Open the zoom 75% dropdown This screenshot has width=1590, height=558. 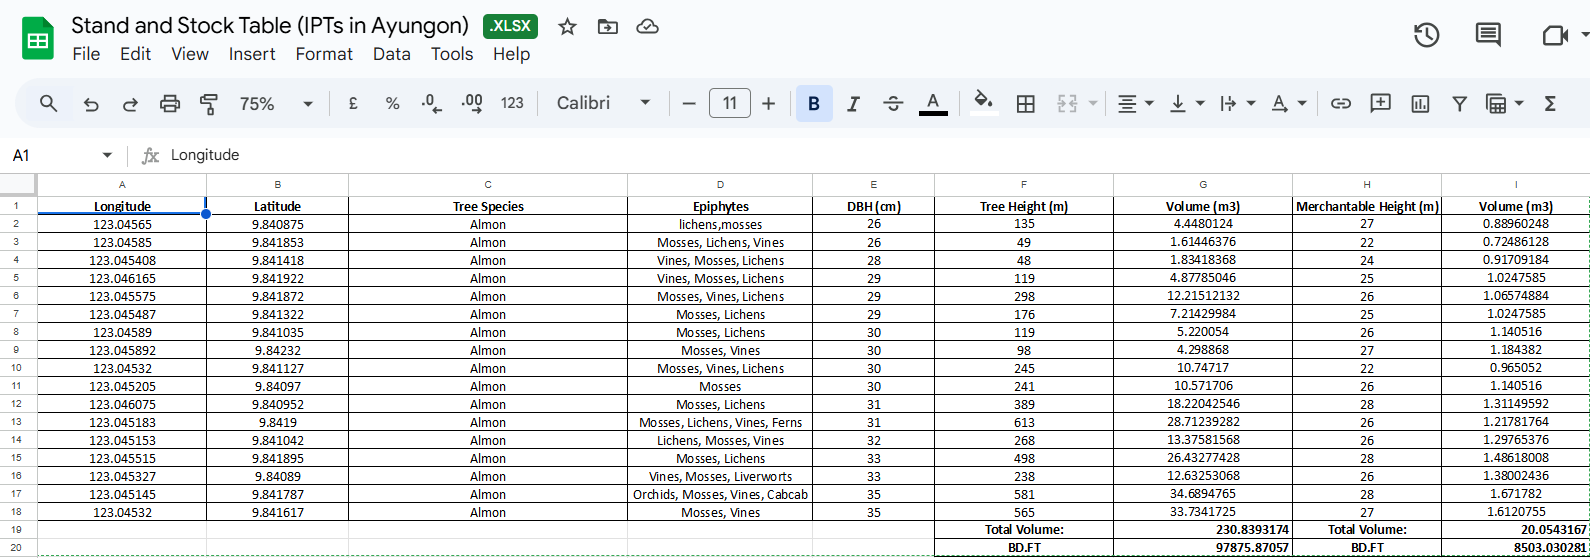[276, 103]
